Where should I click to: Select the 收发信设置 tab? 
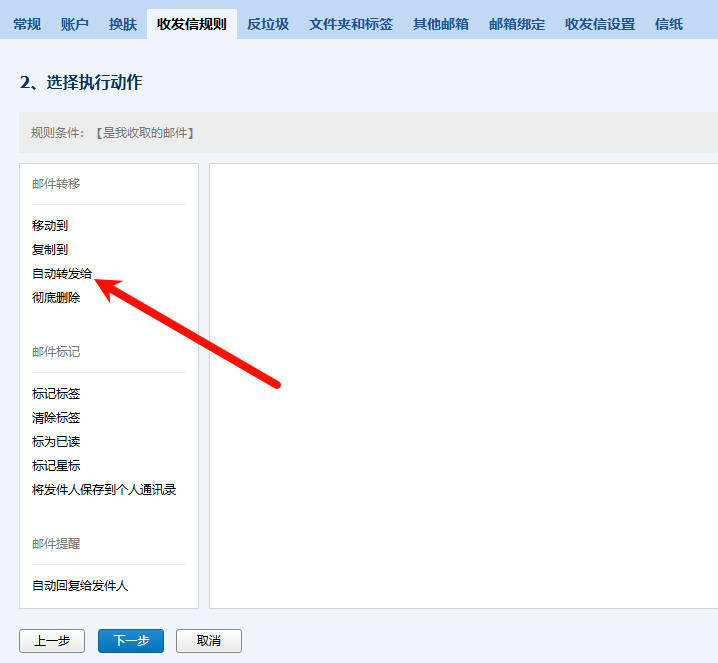tap(600, 24)
